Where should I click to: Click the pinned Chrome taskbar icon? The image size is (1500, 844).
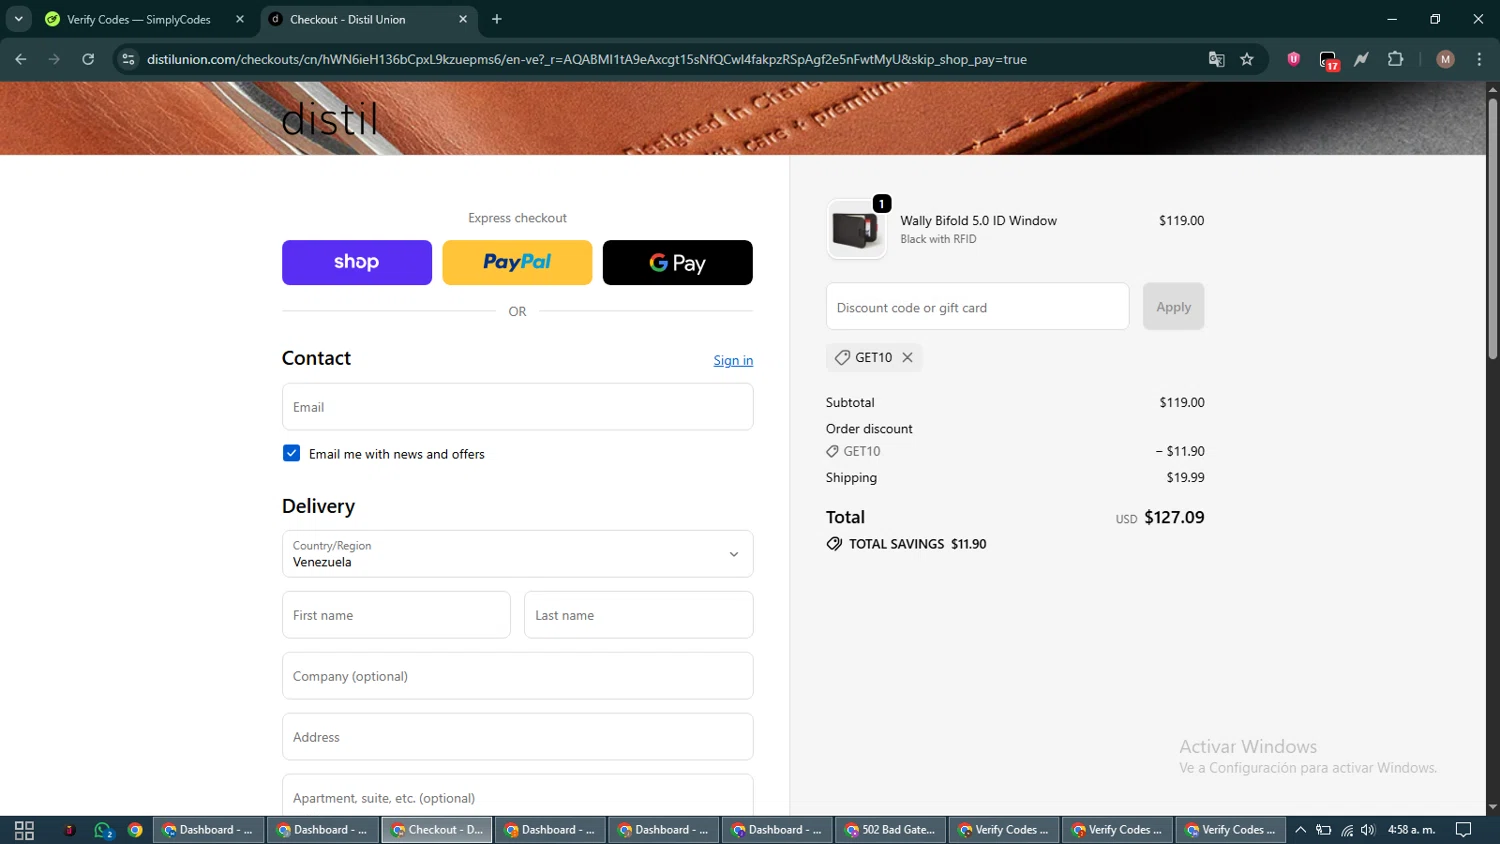135,830
